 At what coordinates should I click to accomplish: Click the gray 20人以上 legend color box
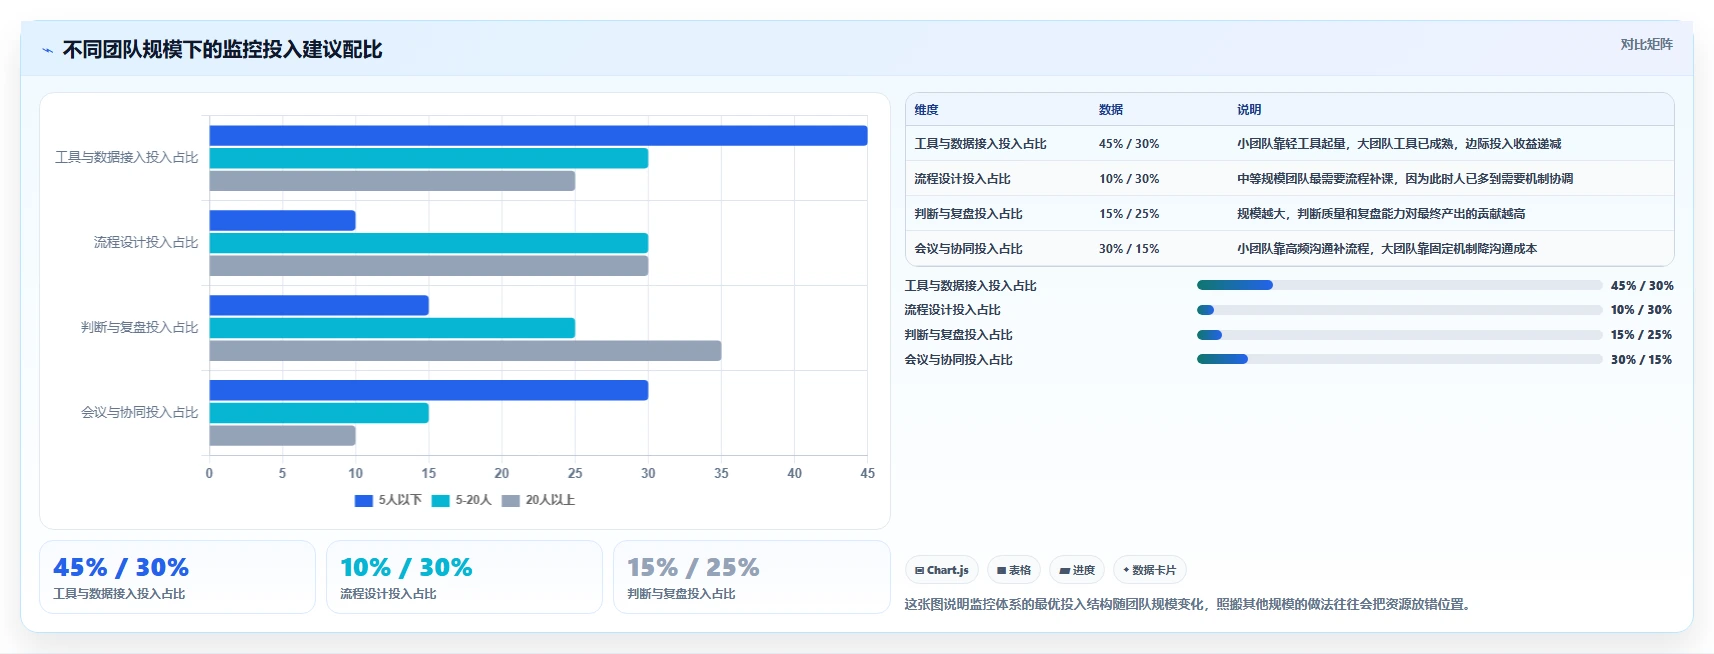click(511, 501)
